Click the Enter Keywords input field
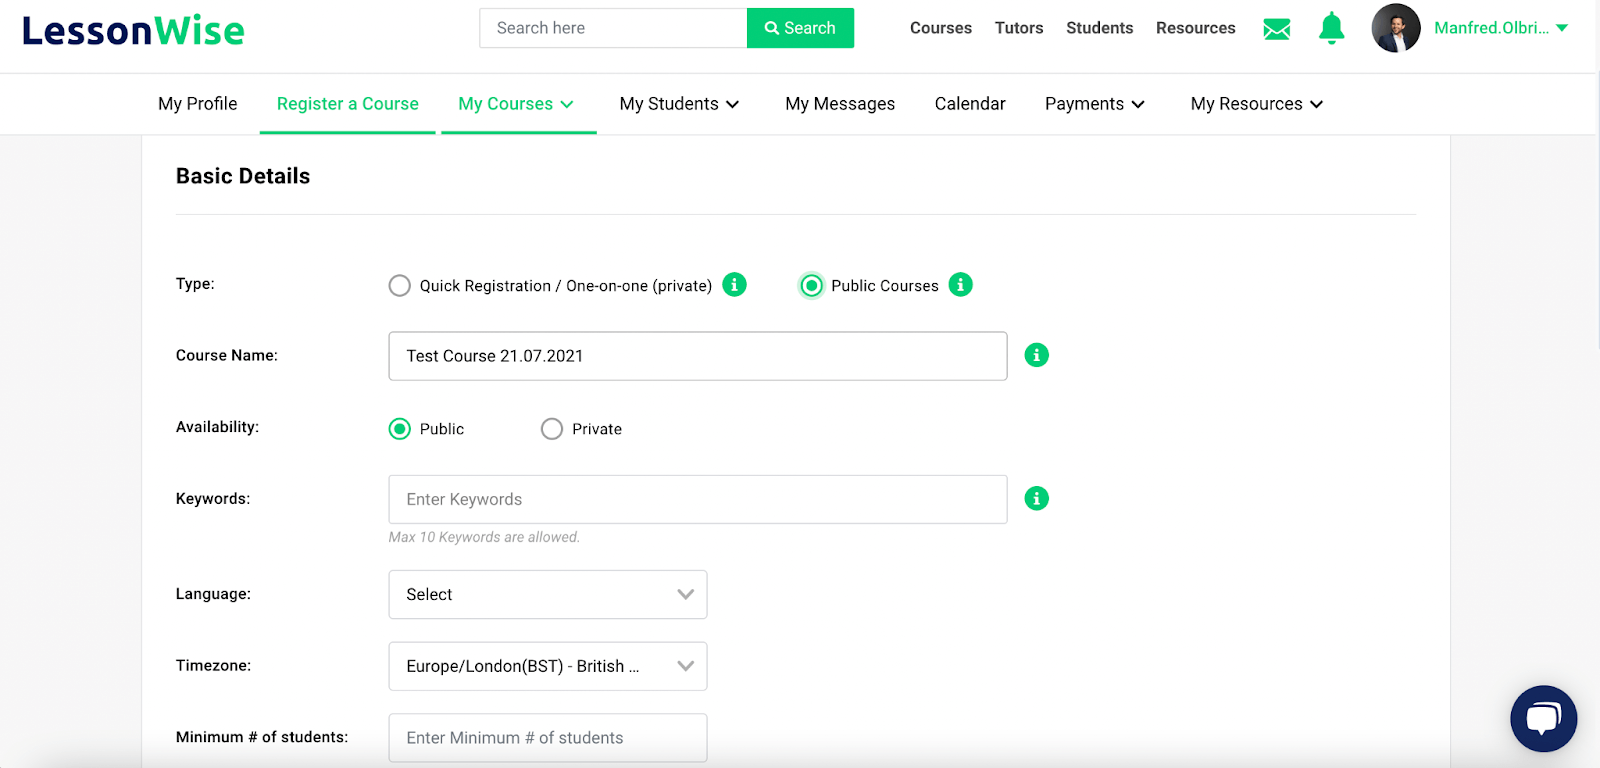The height and width of the screenshot is (768, 1600). (x=697, y=499)
